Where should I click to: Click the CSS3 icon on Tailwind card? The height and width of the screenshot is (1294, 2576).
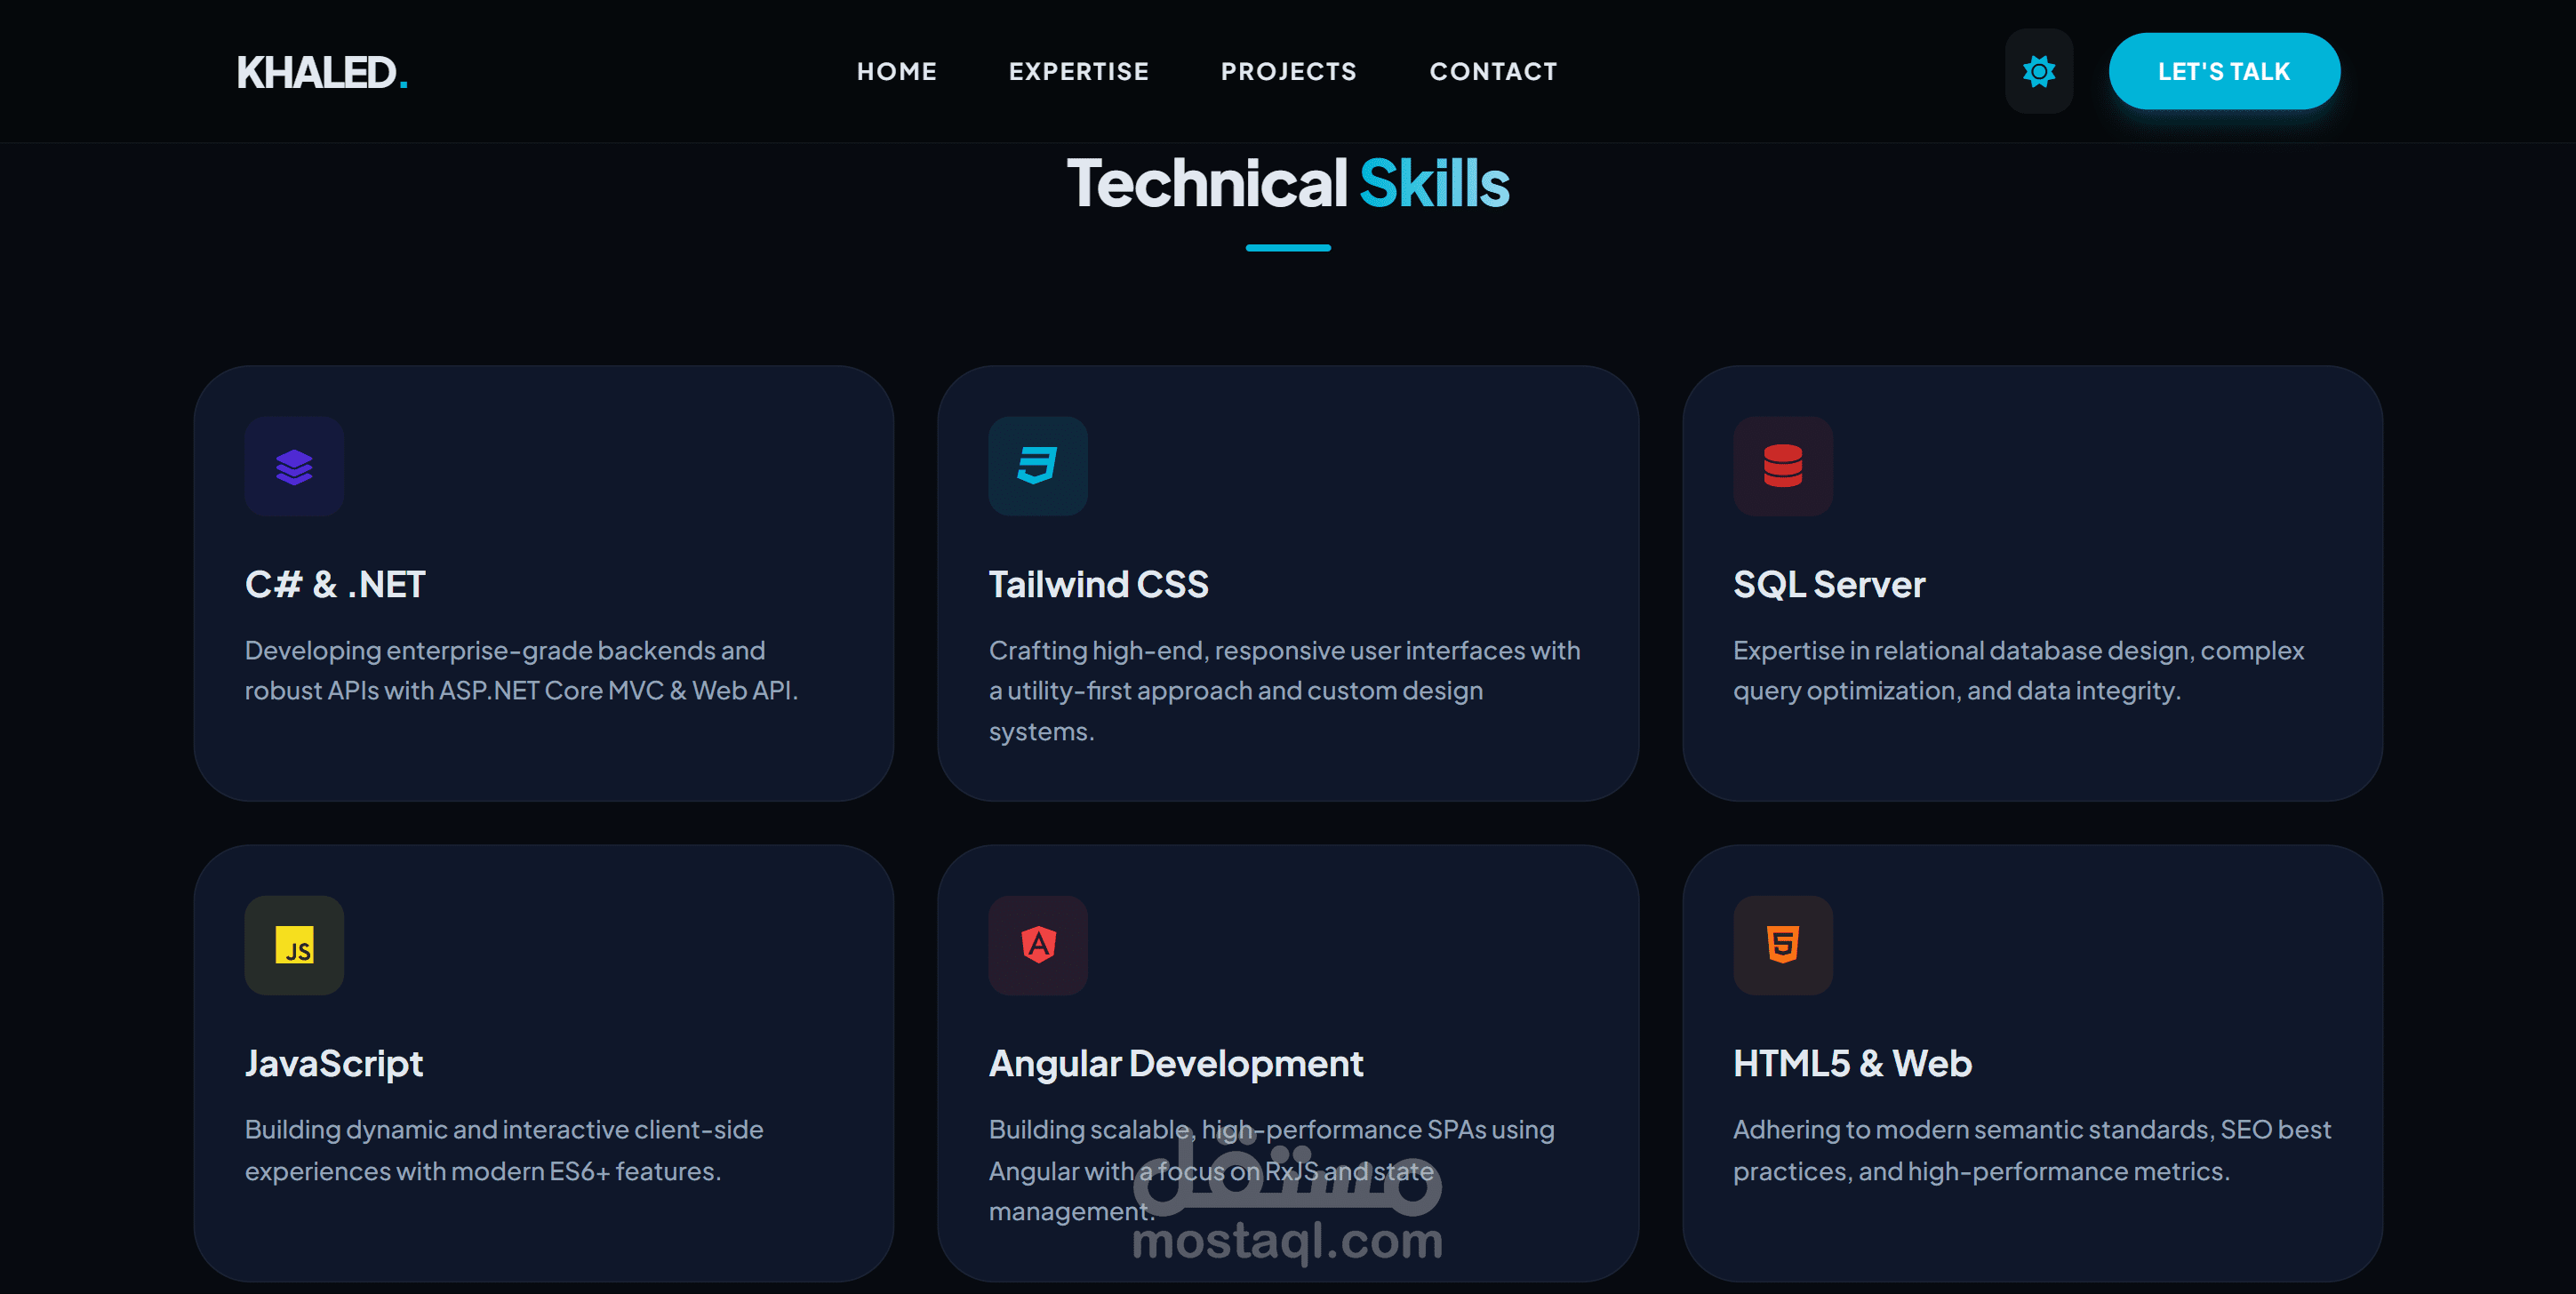(1037, 466)
